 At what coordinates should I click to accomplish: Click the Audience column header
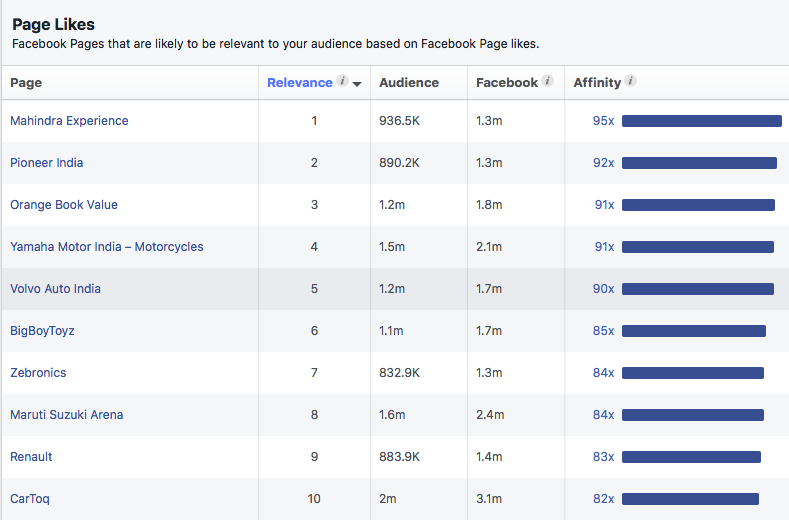pos(409,83)
